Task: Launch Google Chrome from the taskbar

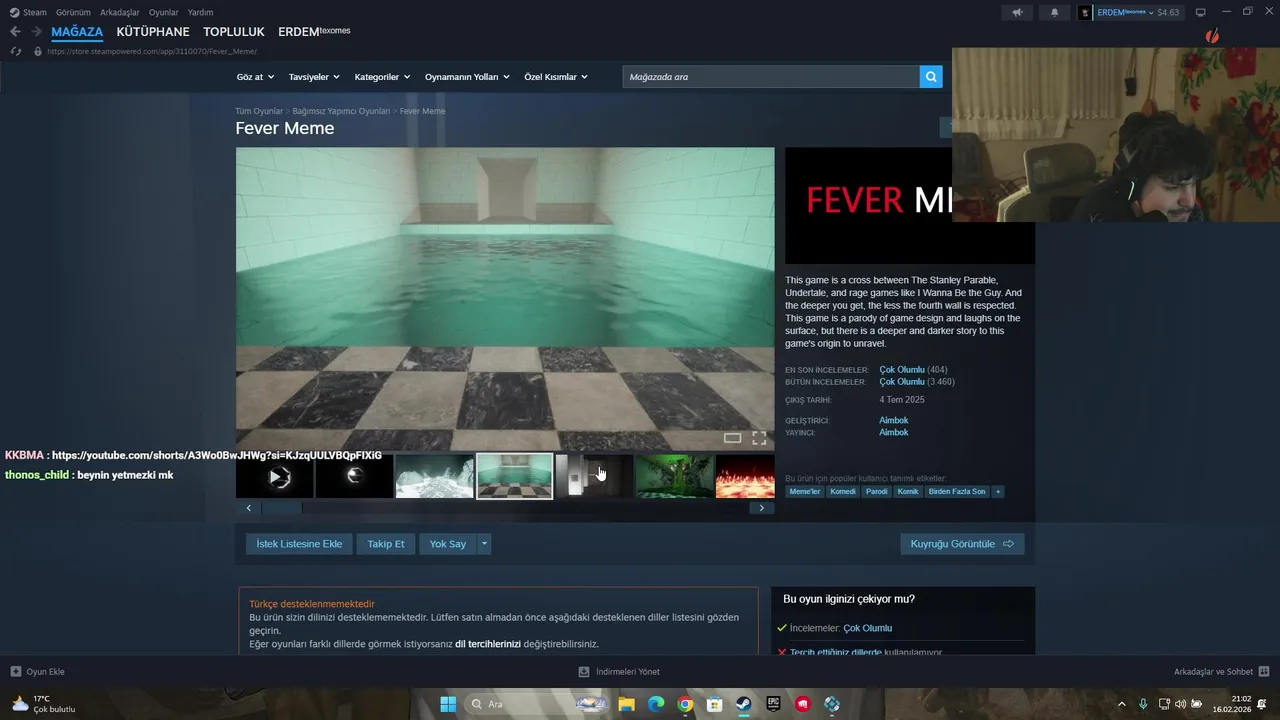Action: pos(685,704)
